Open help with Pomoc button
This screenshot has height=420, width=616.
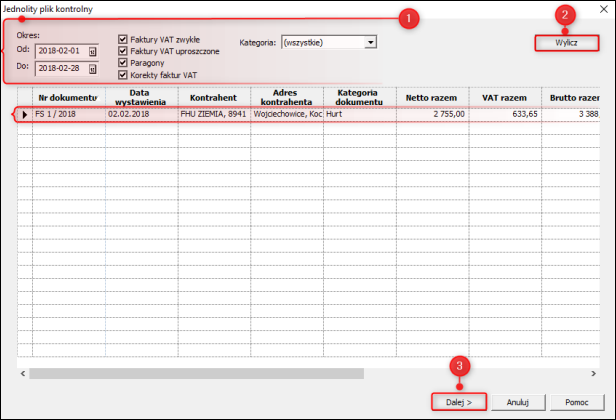[x=577, y=402]
